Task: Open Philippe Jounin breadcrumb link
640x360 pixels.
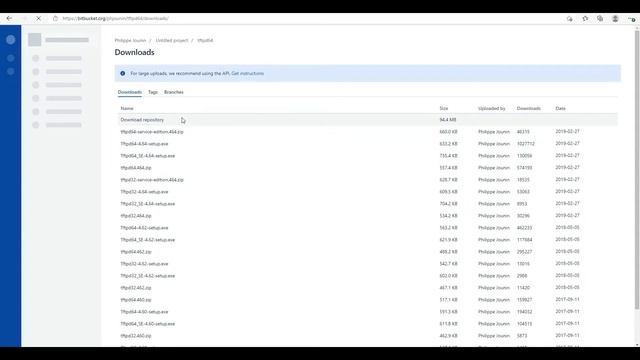Action: pyautogui.click(x=130, y=40)
